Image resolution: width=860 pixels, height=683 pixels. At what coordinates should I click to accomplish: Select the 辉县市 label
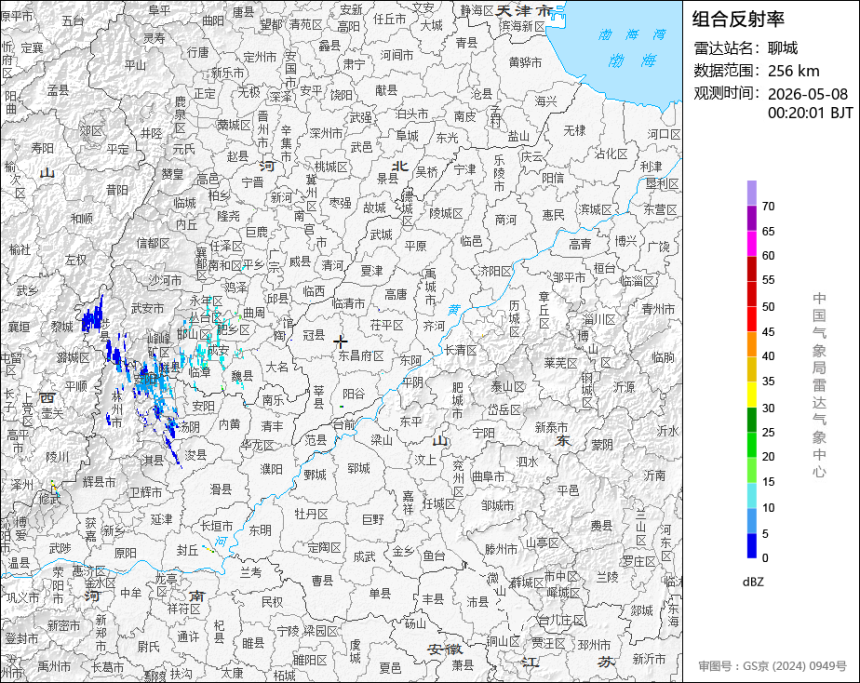[x=99, y=482]
